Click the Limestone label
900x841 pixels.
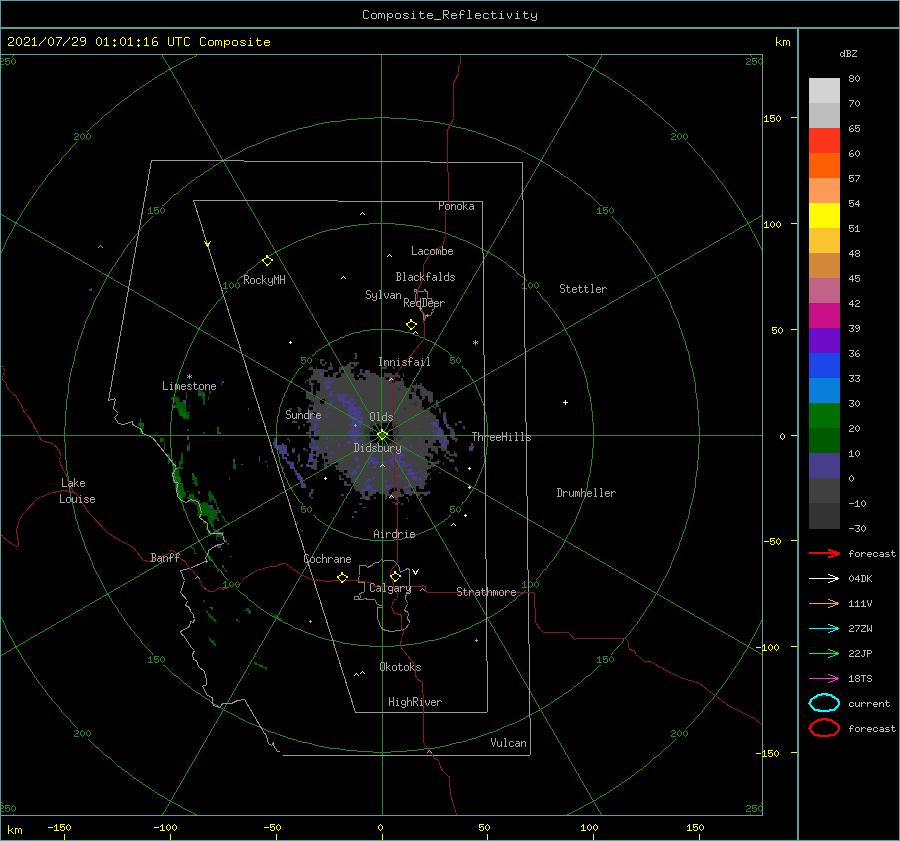tap(189, 386)
